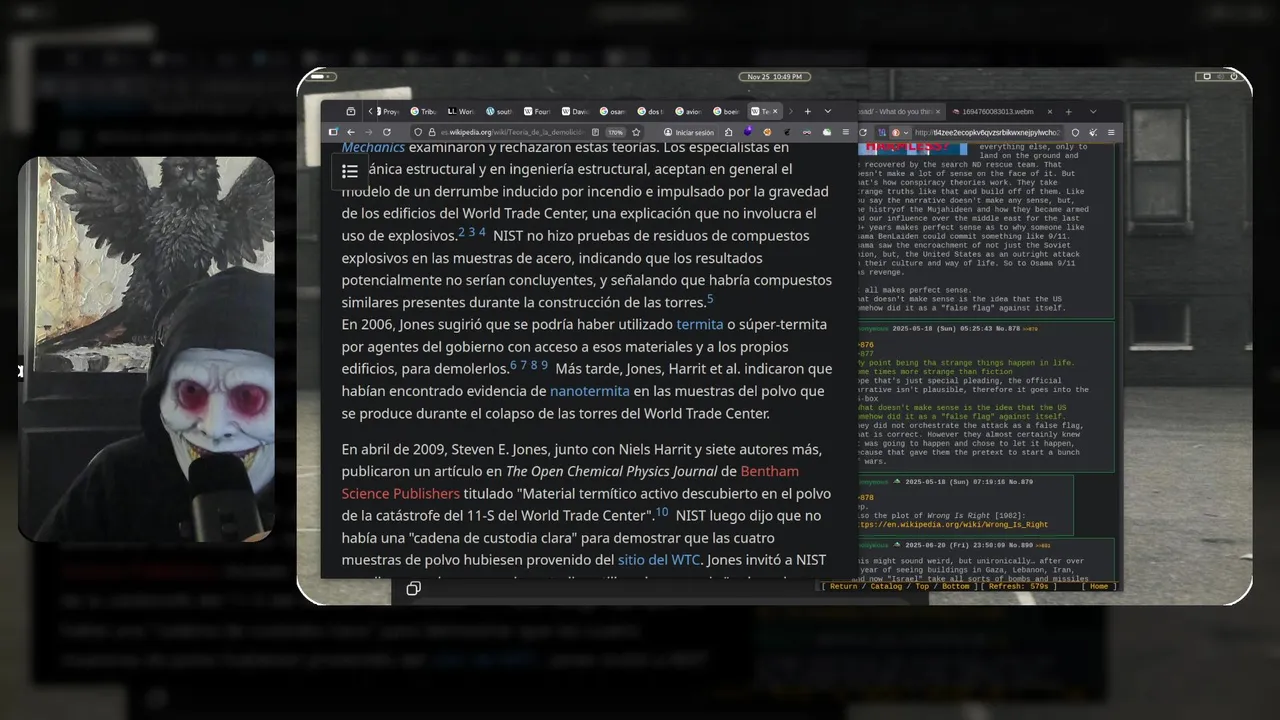The image size is (1280, 720).
Task: Open a new tab in Wikipedia browser window
Action: tap(807, 111)
